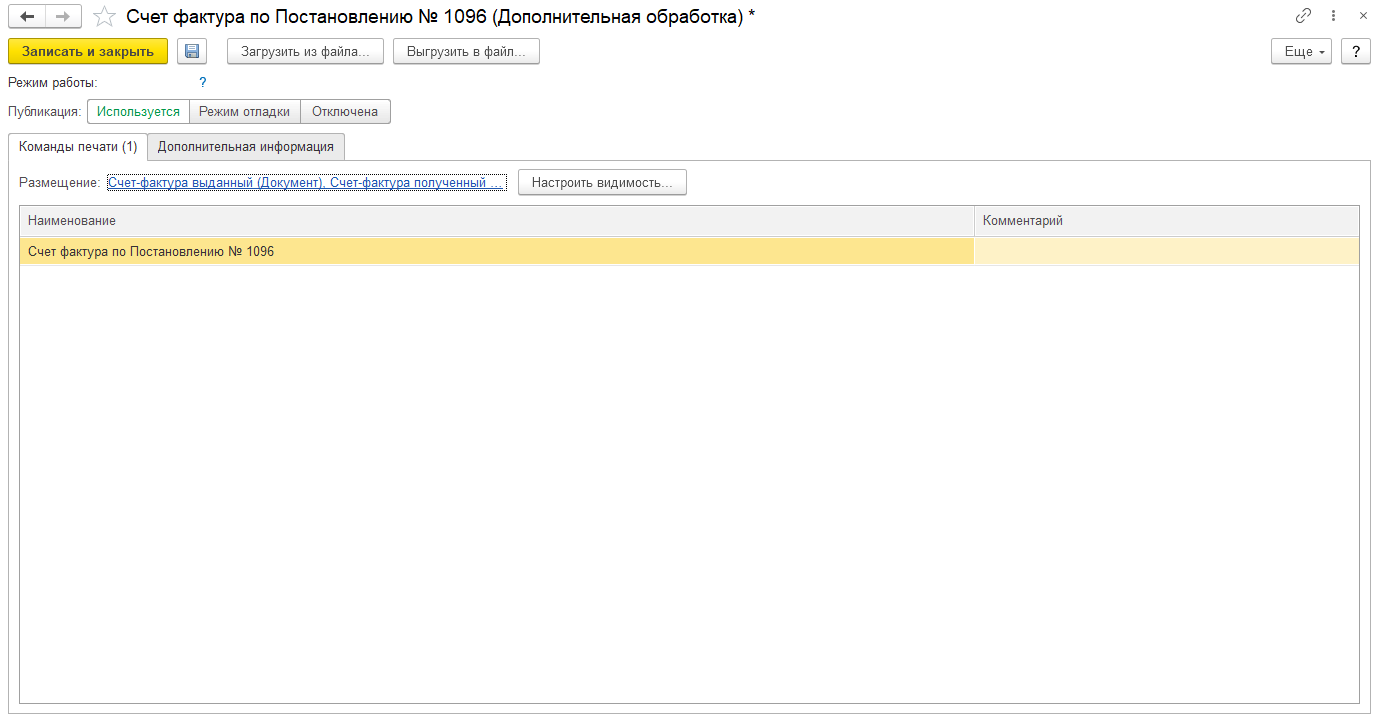This screenshot has height=720, width=1384.
Task: Close the form with the X icon
Action: coord(1363,16)
